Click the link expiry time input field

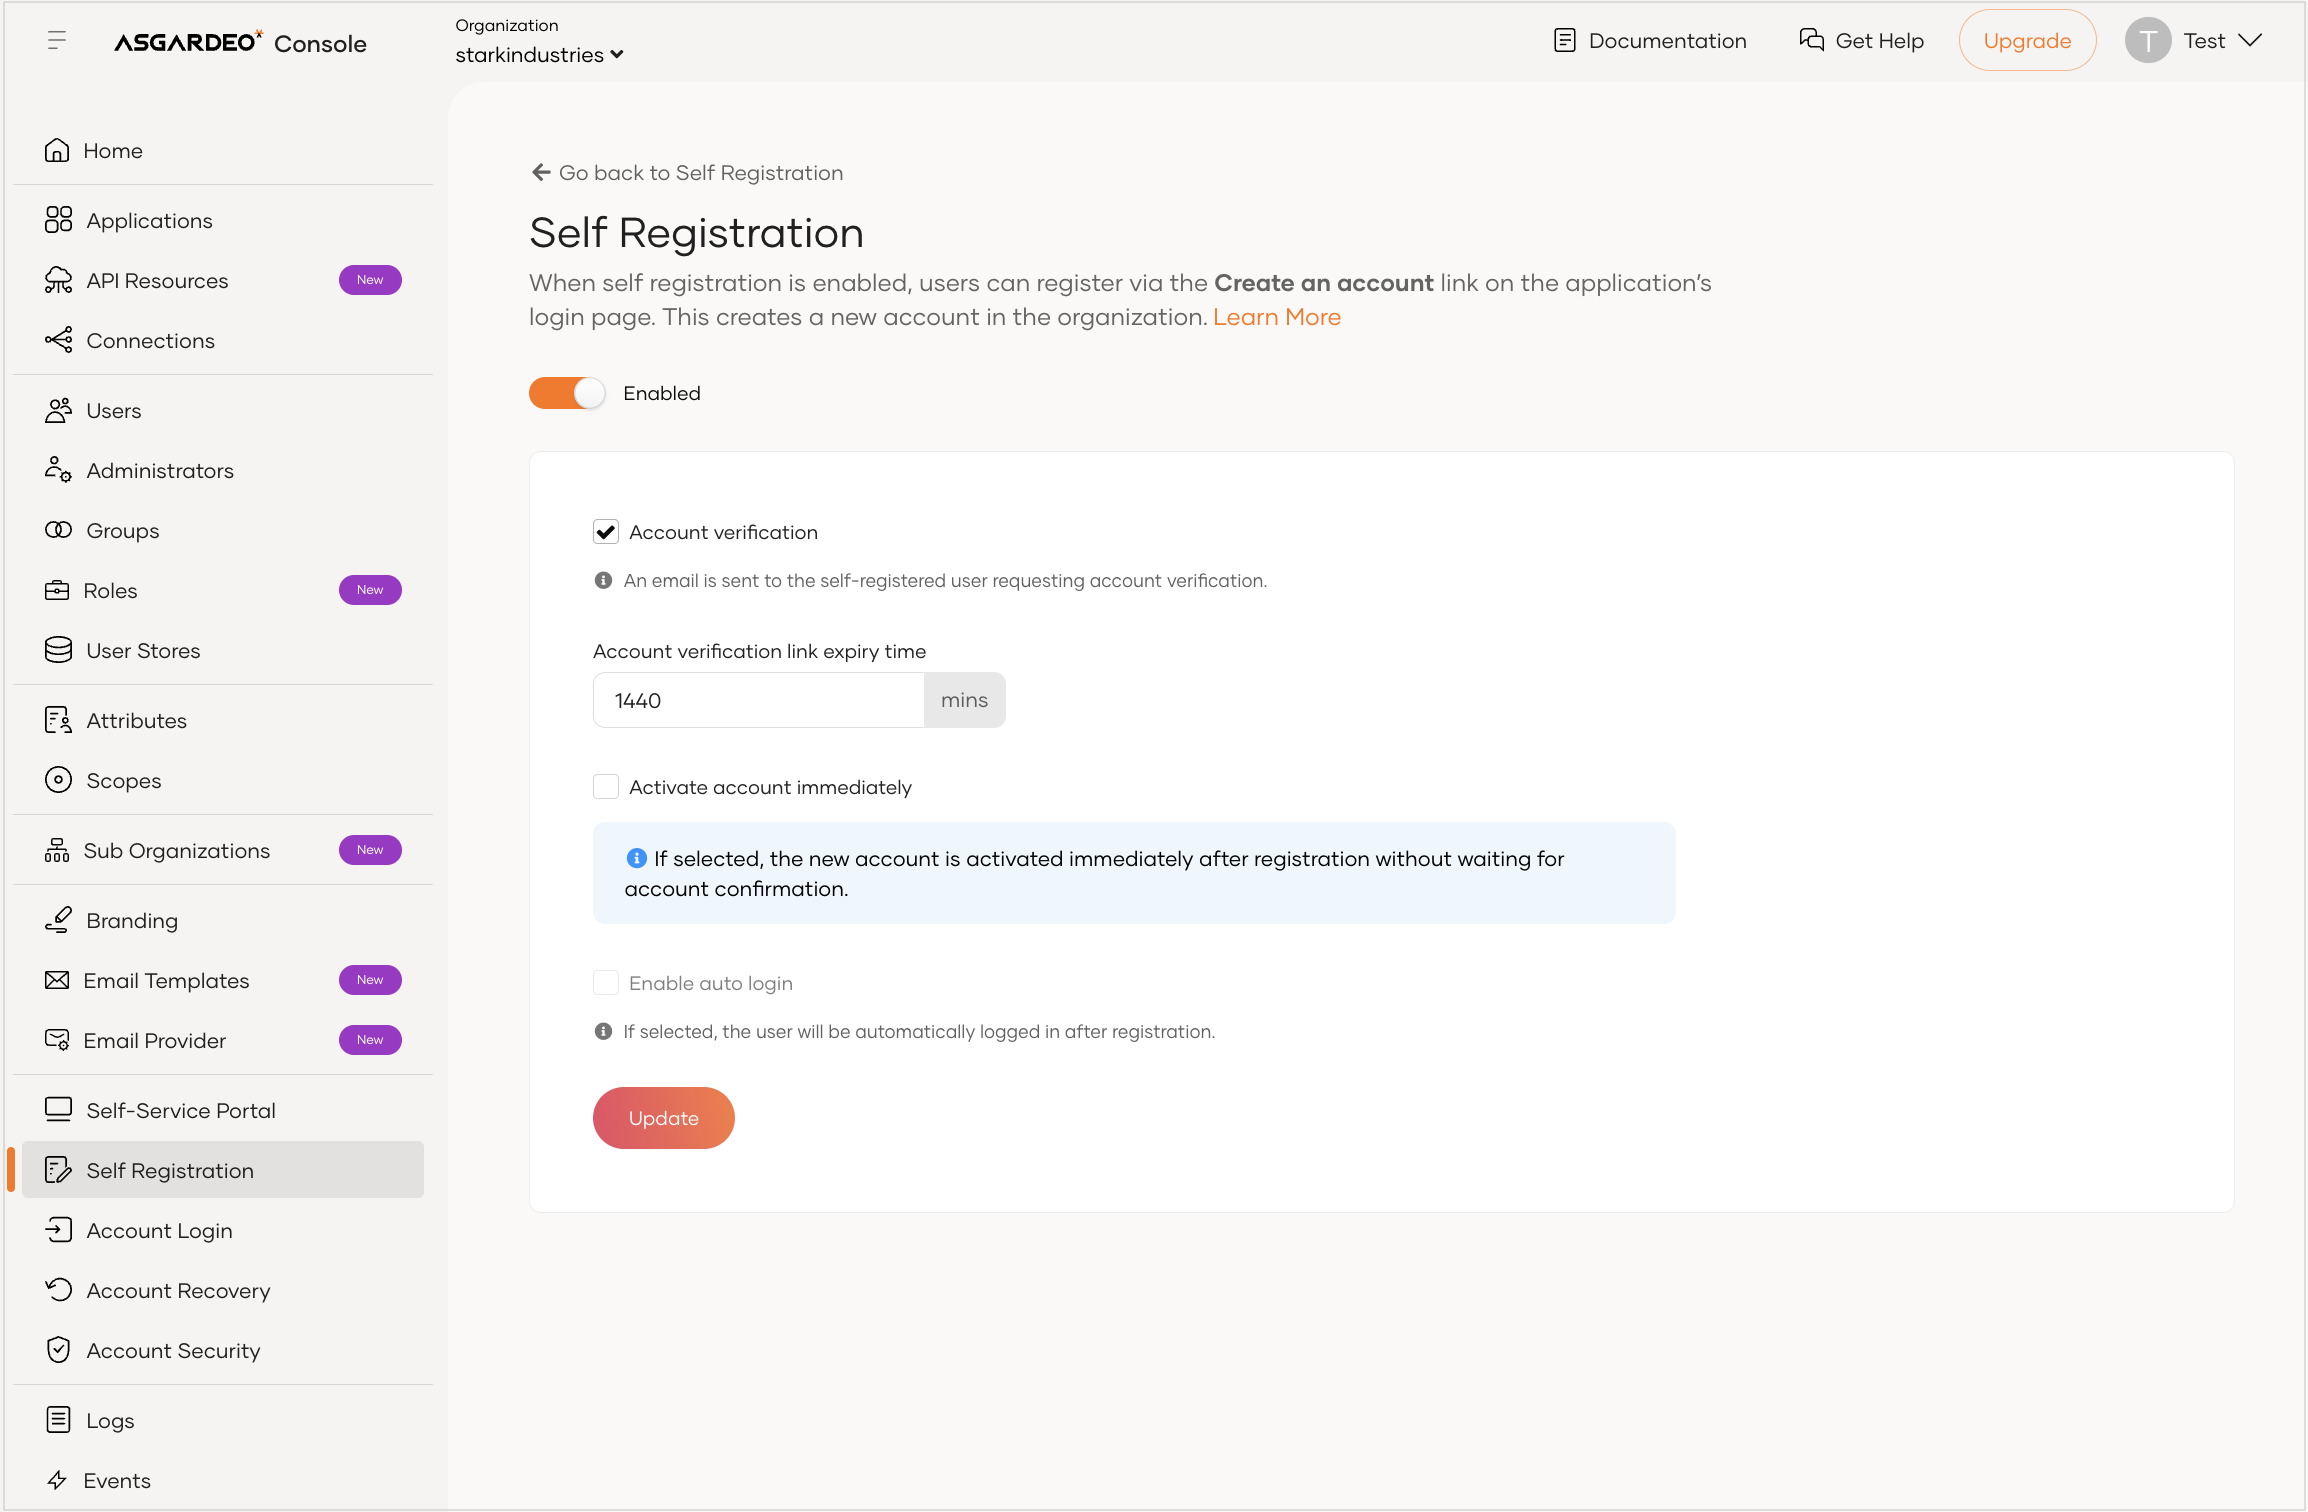[758, 700]
